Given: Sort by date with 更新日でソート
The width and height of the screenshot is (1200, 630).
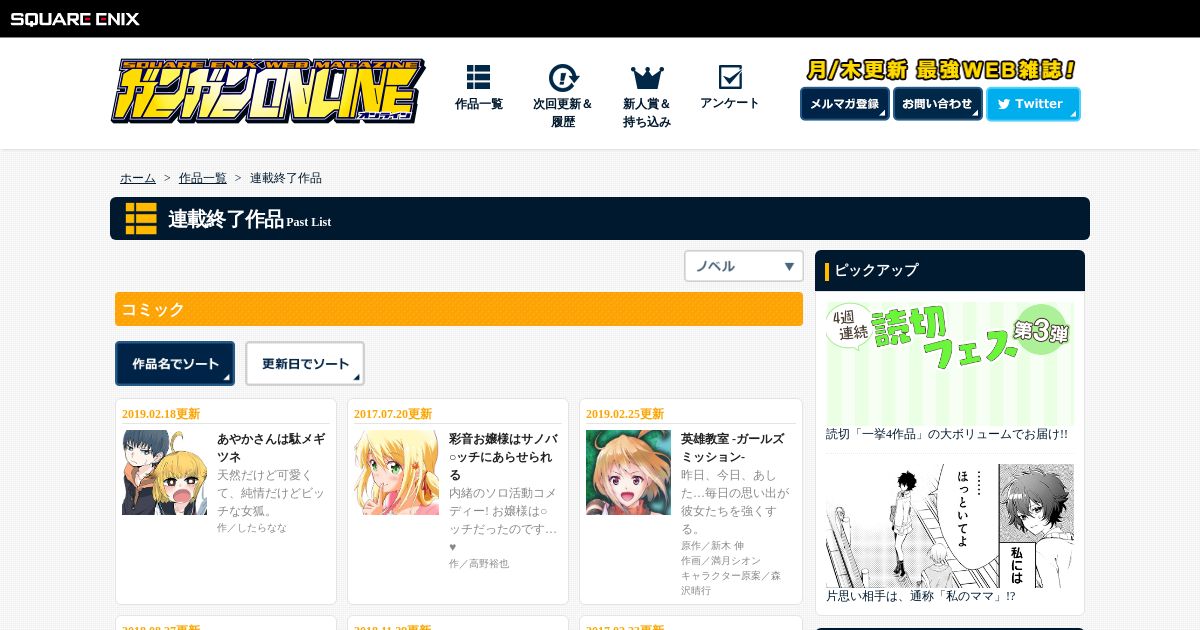Looking at the screenshot, I should tap(305, 364).
